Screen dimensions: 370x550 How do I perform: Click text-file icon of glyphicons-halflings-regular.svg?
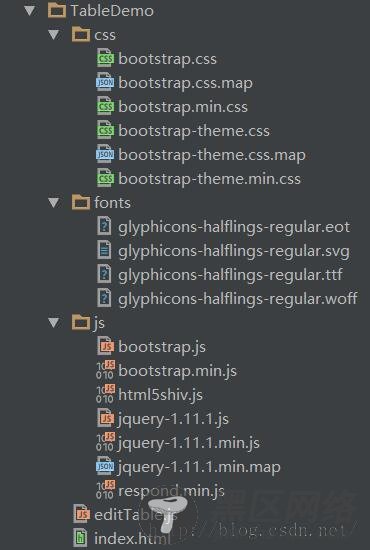click(104, 250)
